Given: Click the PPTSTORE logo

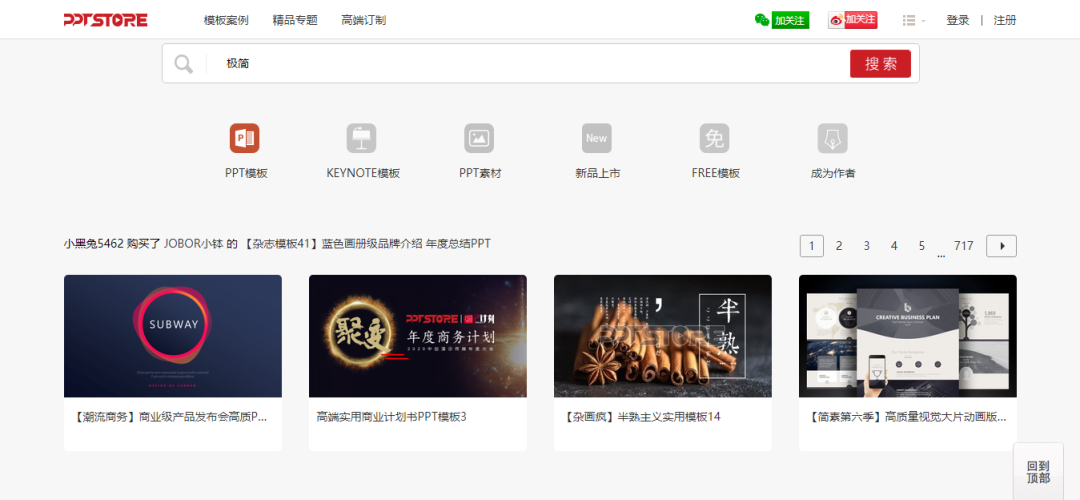Looking at the screenshot, I should coord(105,20).
